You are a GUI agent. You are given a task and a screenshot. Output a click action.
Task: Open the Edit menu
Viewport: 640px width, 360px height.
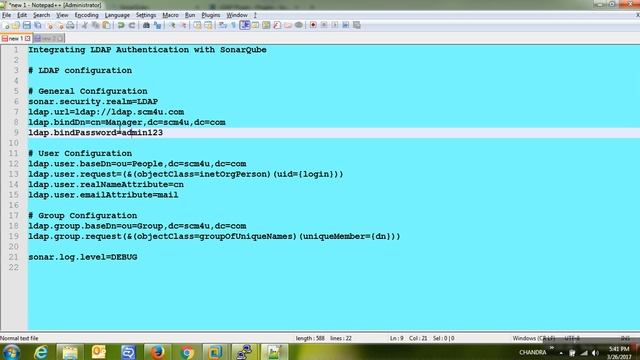click(22, 15)
